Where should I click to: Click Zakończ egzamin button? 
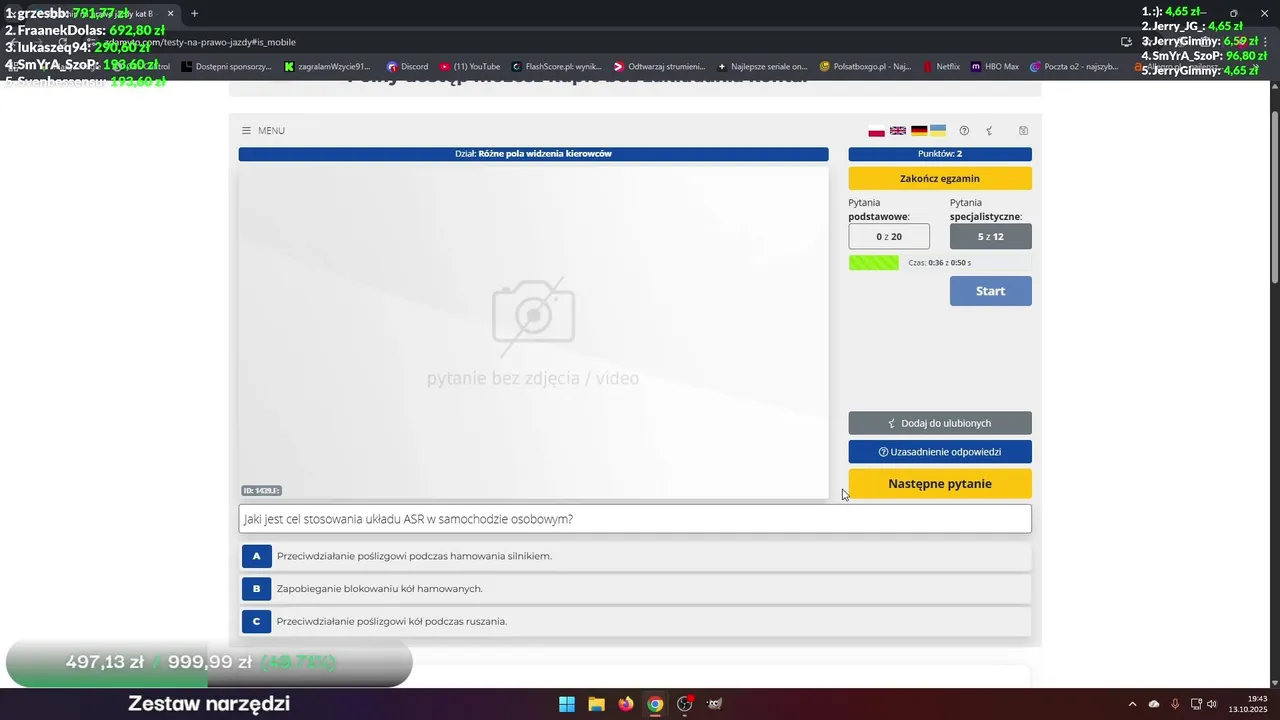click(x=940, y=178)
